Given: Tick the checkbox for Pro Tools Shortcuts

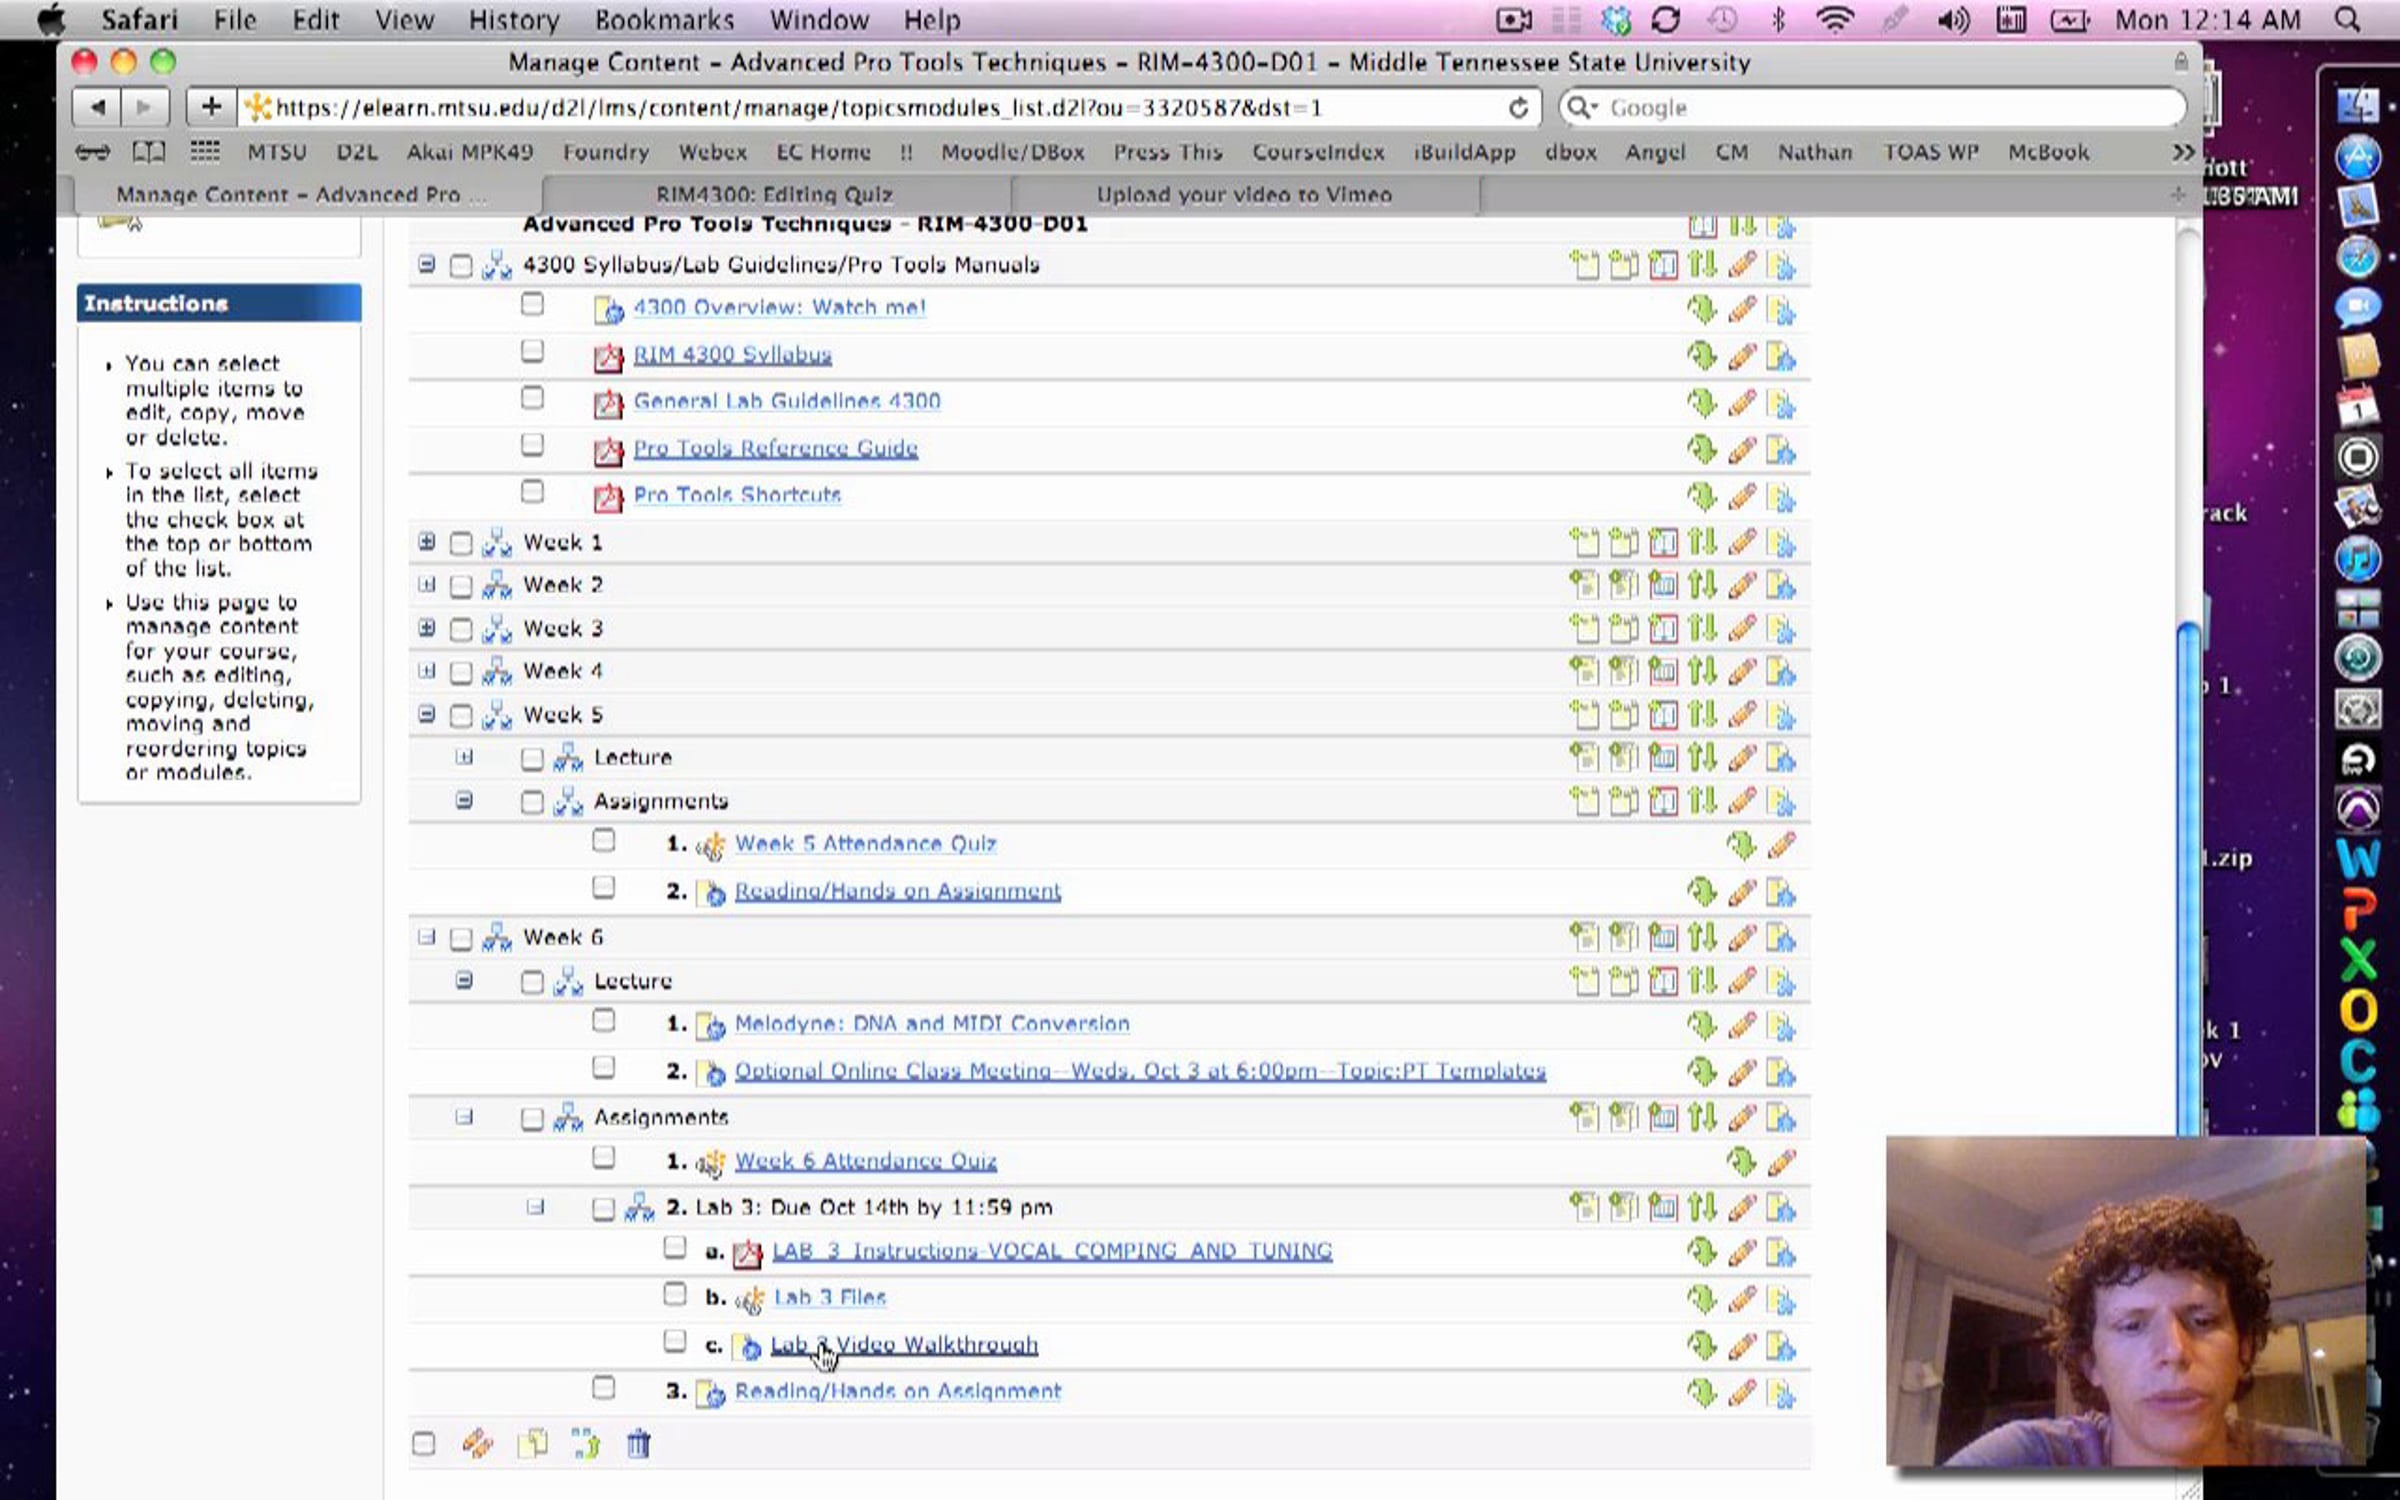Looking at the screenshot, I should click(533, 492).
